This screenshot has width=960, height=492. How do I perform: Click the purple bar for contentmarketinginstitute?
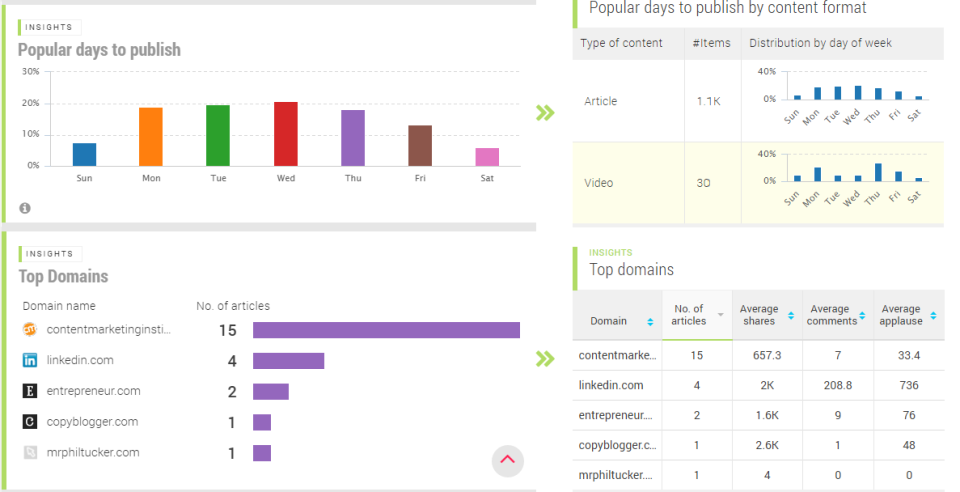(386, 330)
